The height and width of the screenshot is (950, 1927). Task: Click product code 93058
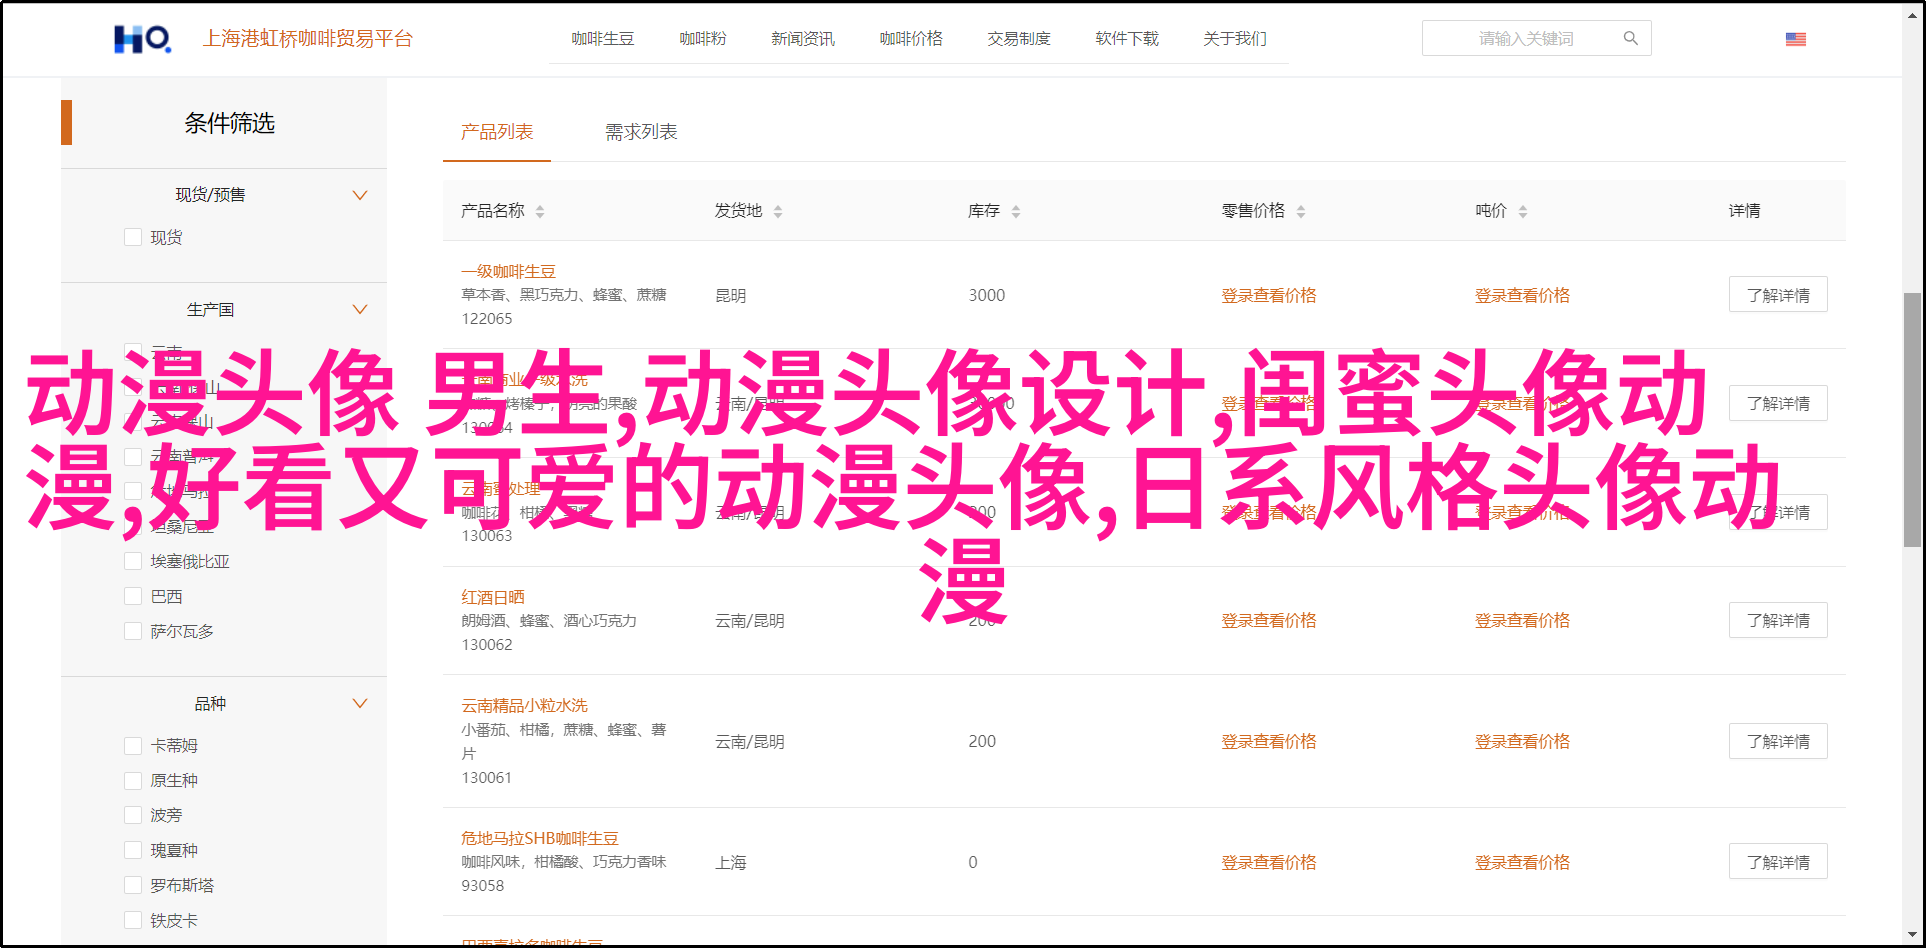pyautogui.click(x=482, y=886)
